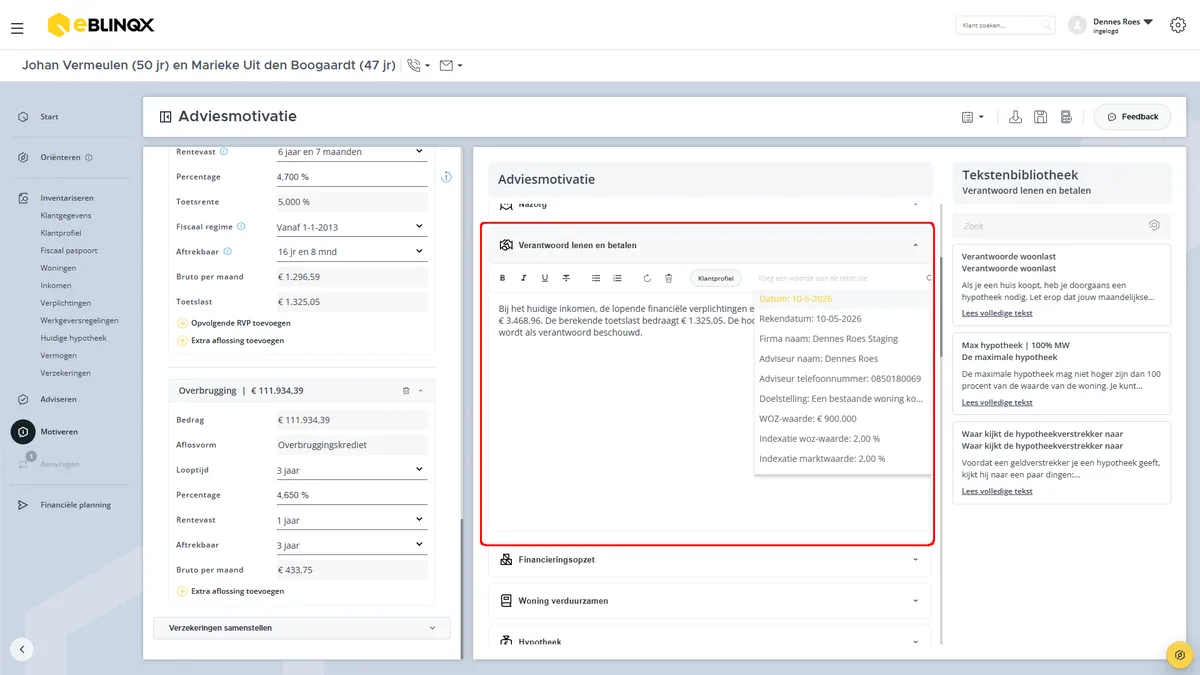Open the chat bubble at bottom right

point(1181,655)
